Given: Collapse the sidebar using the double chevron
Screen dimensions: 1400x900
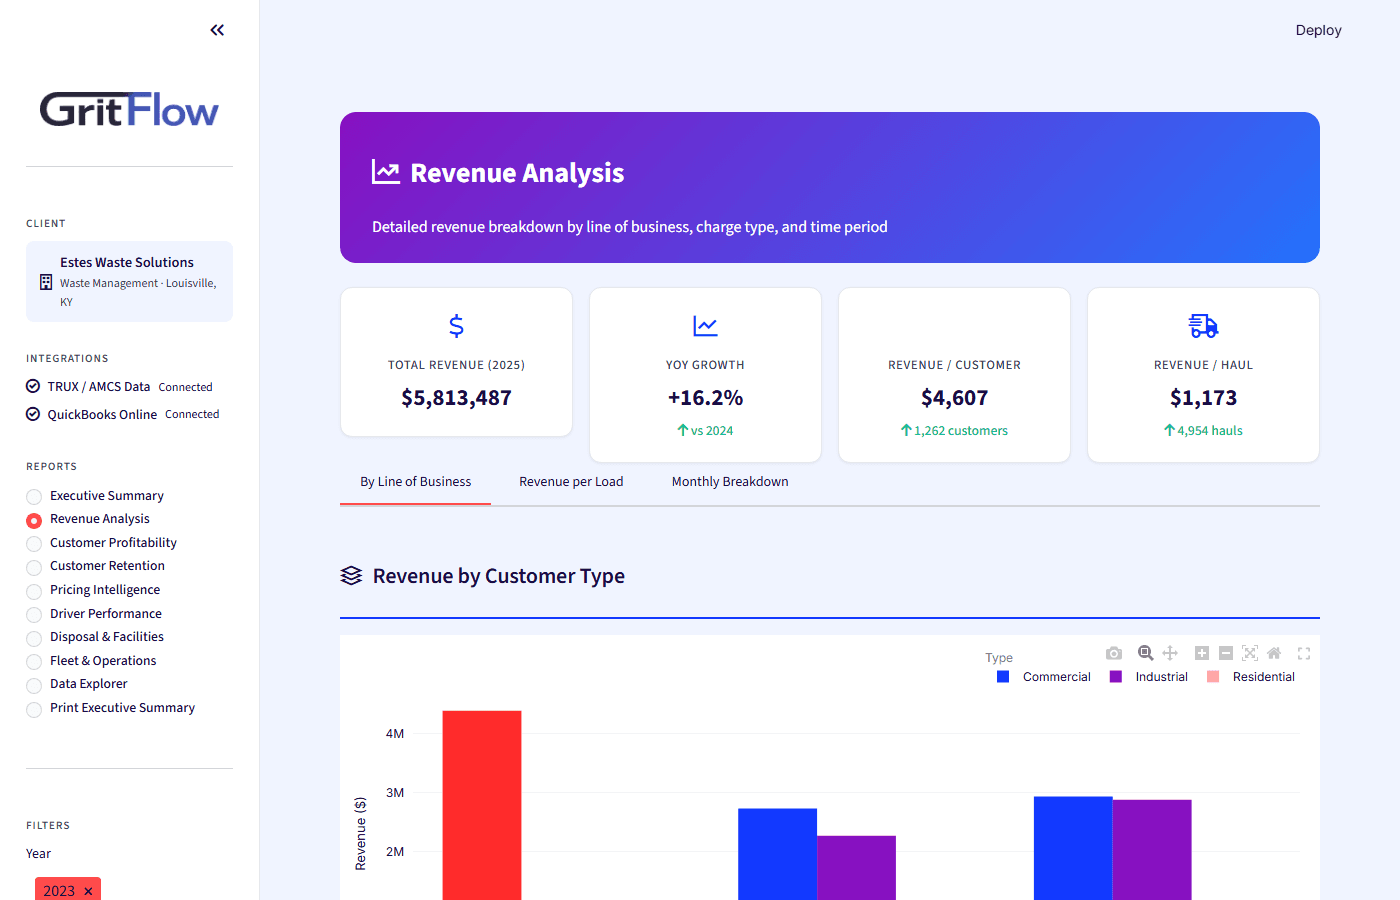Looking at the screenshot, I should pyautogui.click(x=217, y=30).
